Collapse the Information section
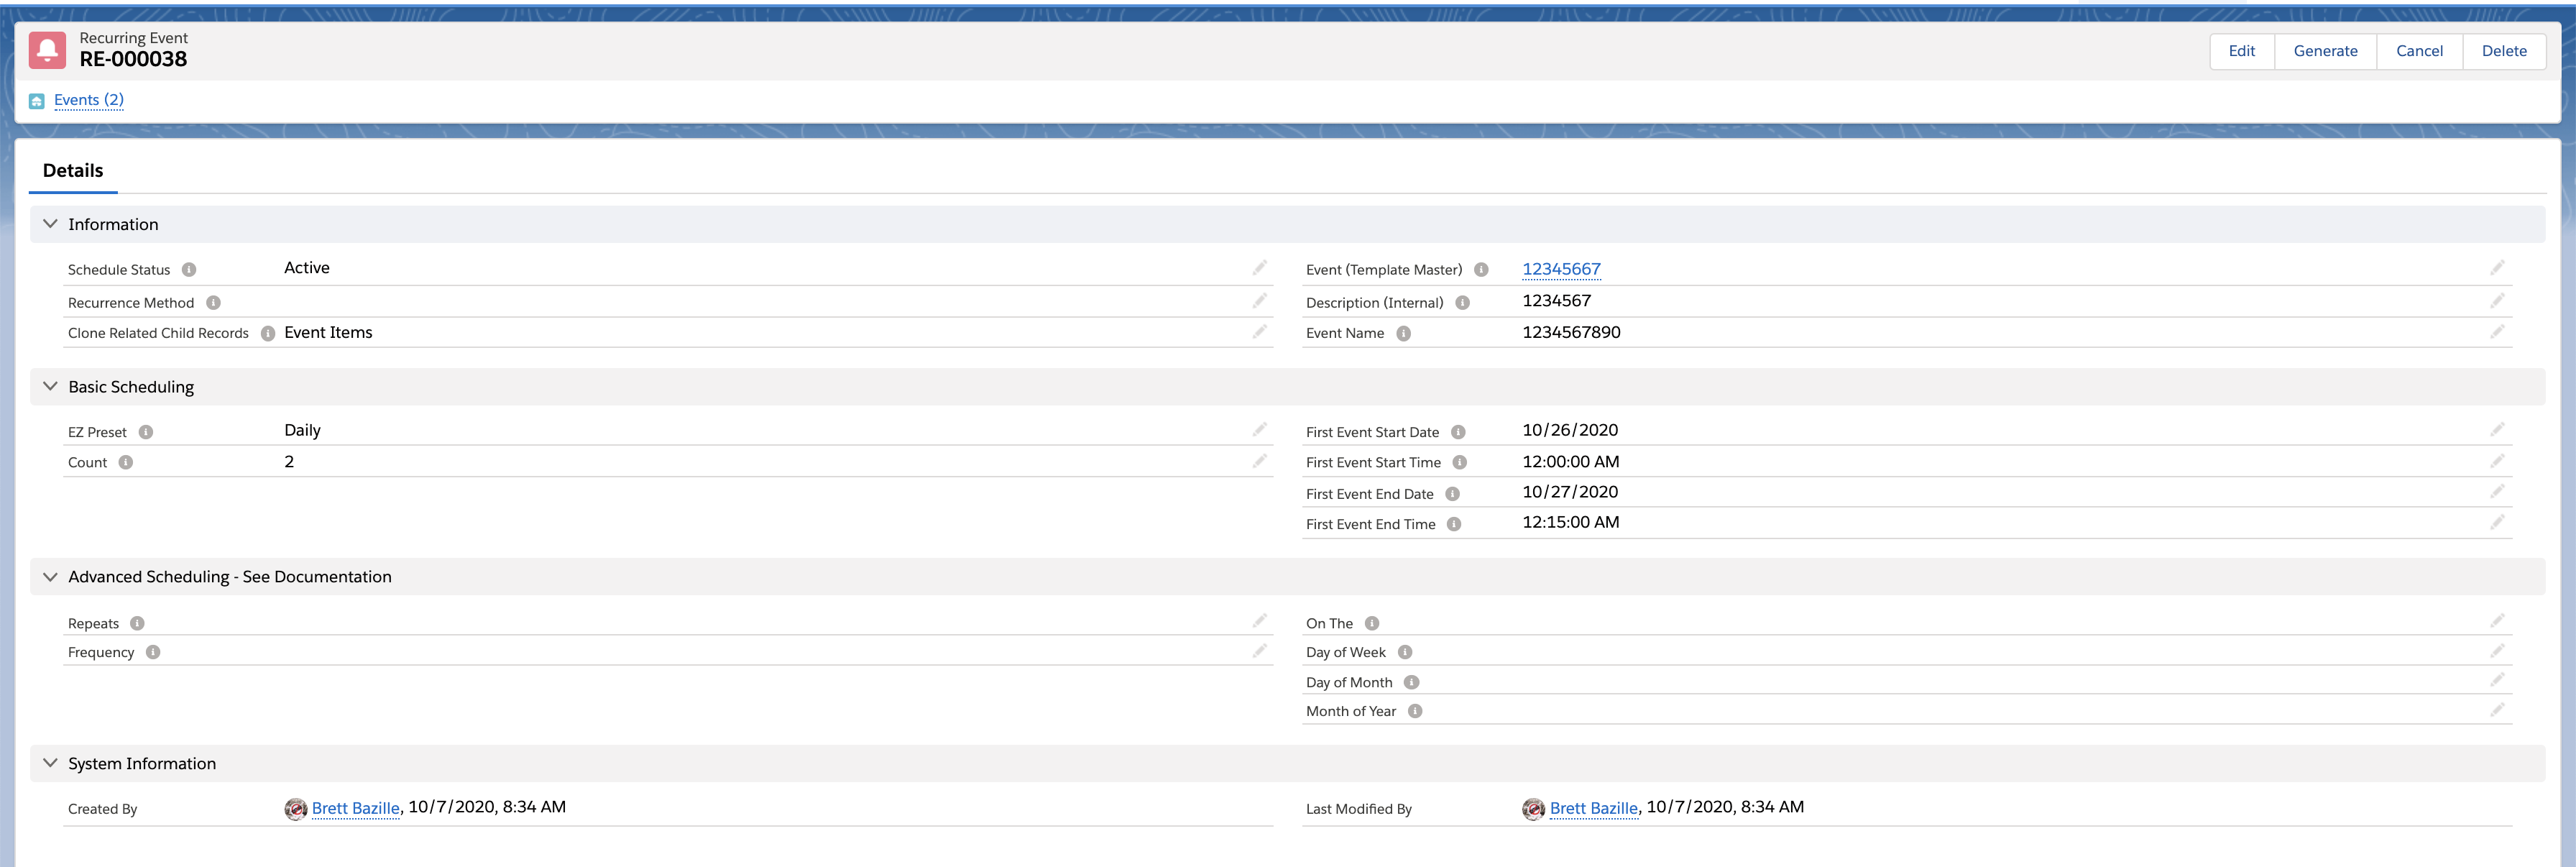Screen dimensions: 2576x867 click(x=50, y=224)
